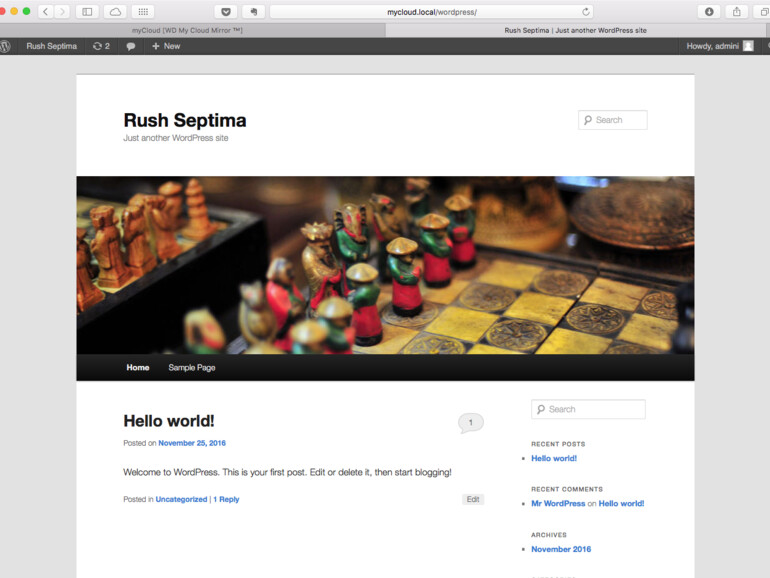Image resolution: width=770 pixels, height=578 pixels.
Task: Open the 2 pending updates icon
Action: click(101, 46)
